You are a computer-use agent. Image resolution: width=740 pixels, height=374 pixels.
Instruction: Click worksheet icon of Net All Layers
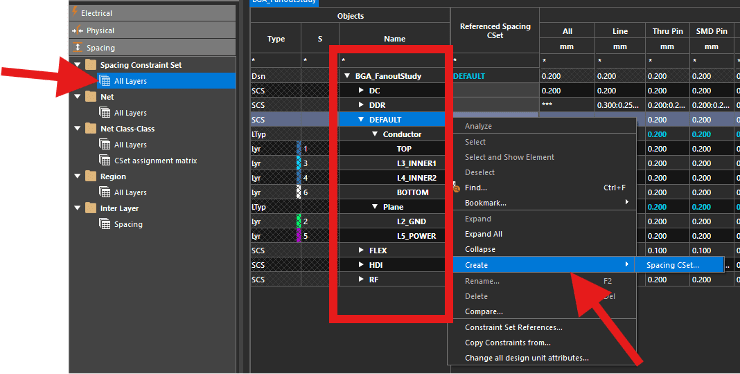point(105,113)
